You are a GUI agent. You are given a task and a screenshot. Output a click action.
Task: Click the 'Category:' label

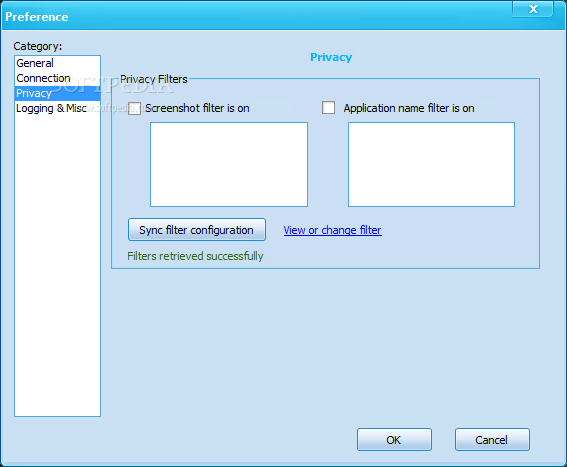(x=38, y=46)
